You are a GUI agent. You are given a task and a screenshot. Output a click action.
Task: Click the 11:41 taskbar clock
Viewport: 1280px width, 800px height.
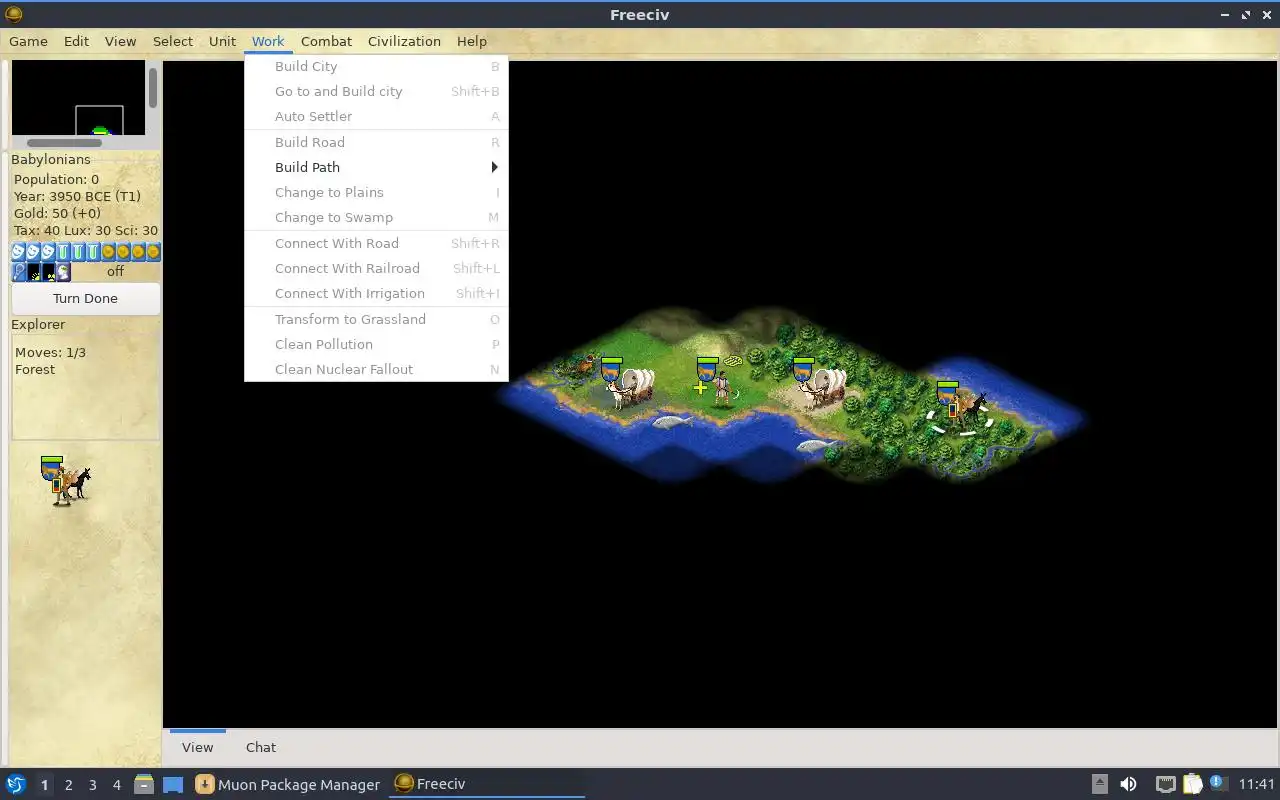(1256, 784)
